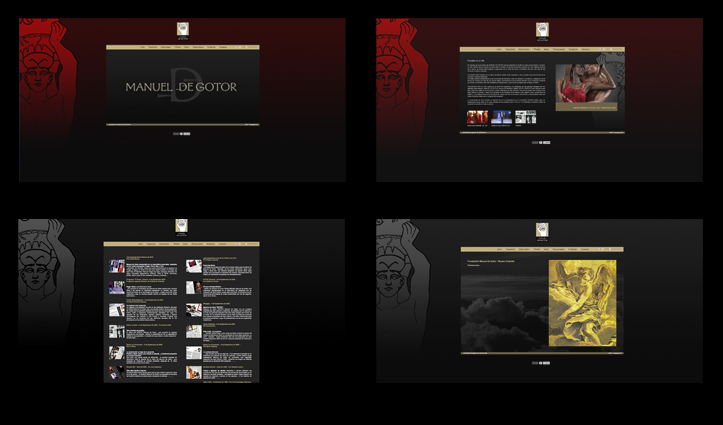Click the dark clouds image beside the angel
The image size is (723, 425).
pos(504,320)
